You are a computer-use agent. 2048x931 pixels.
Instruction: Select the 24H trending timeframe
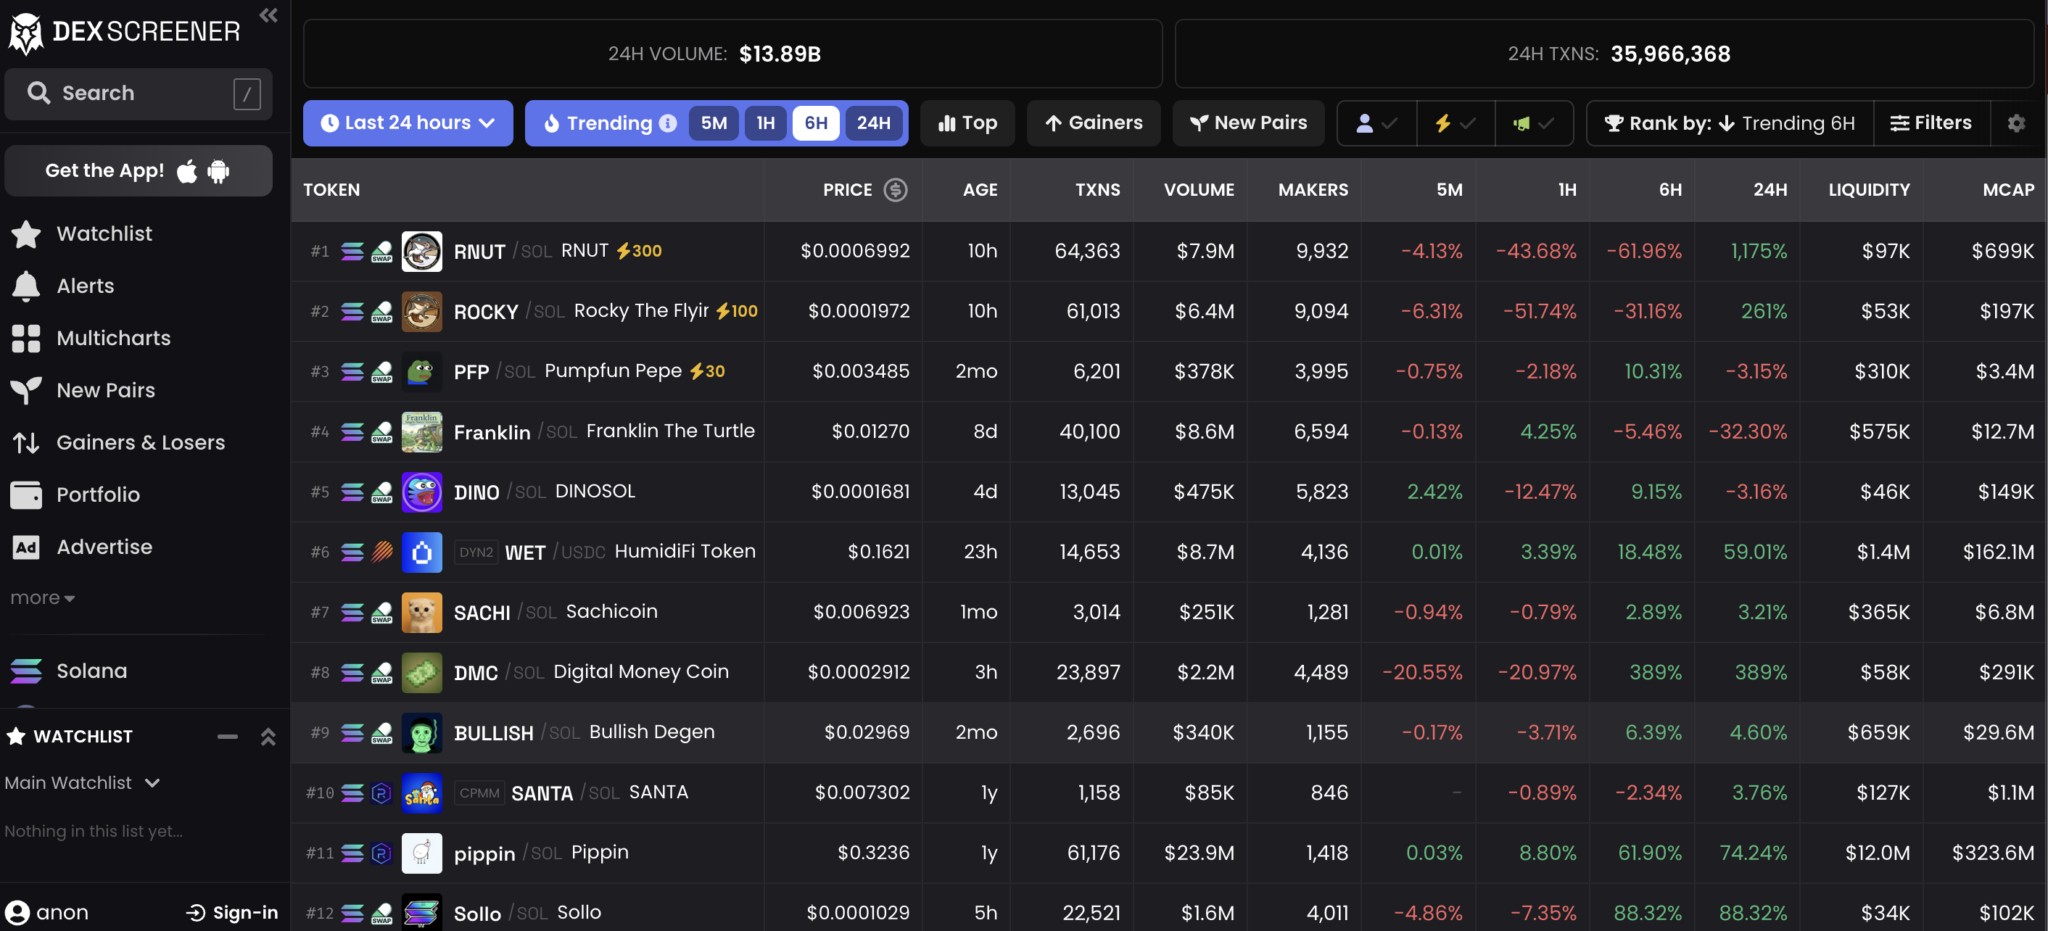pyautogui.click(x=873, y=123)
